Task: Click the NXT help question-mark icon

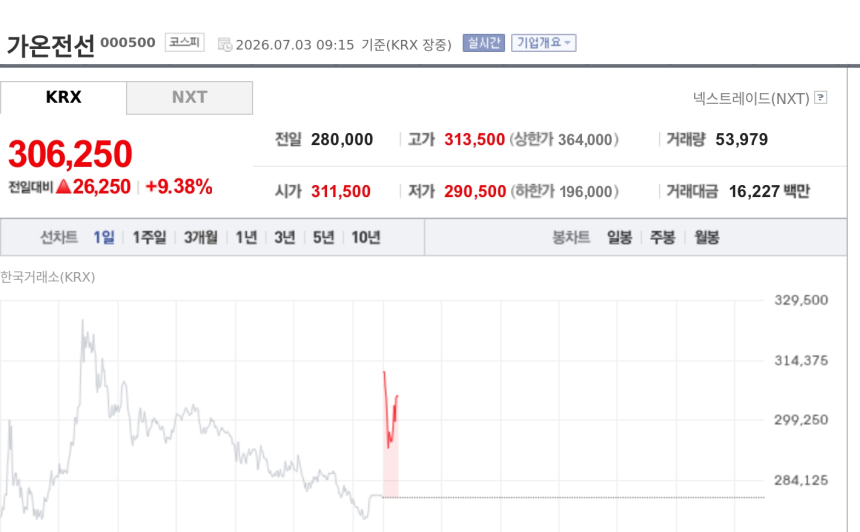Action: pos(821,98)
